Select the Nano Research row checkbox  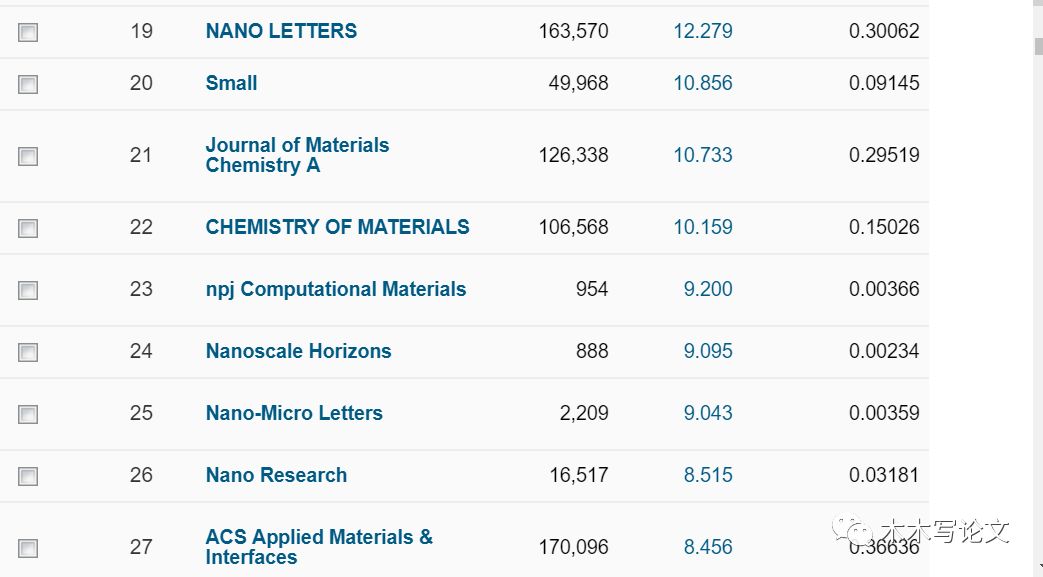(x=28, y=476)
